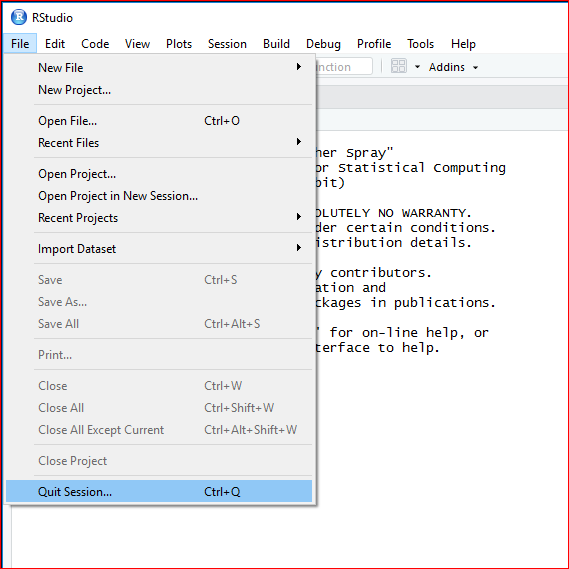Viewport: 569px width, 569px height.
Task: Open the Session menu
Action: 227,44
